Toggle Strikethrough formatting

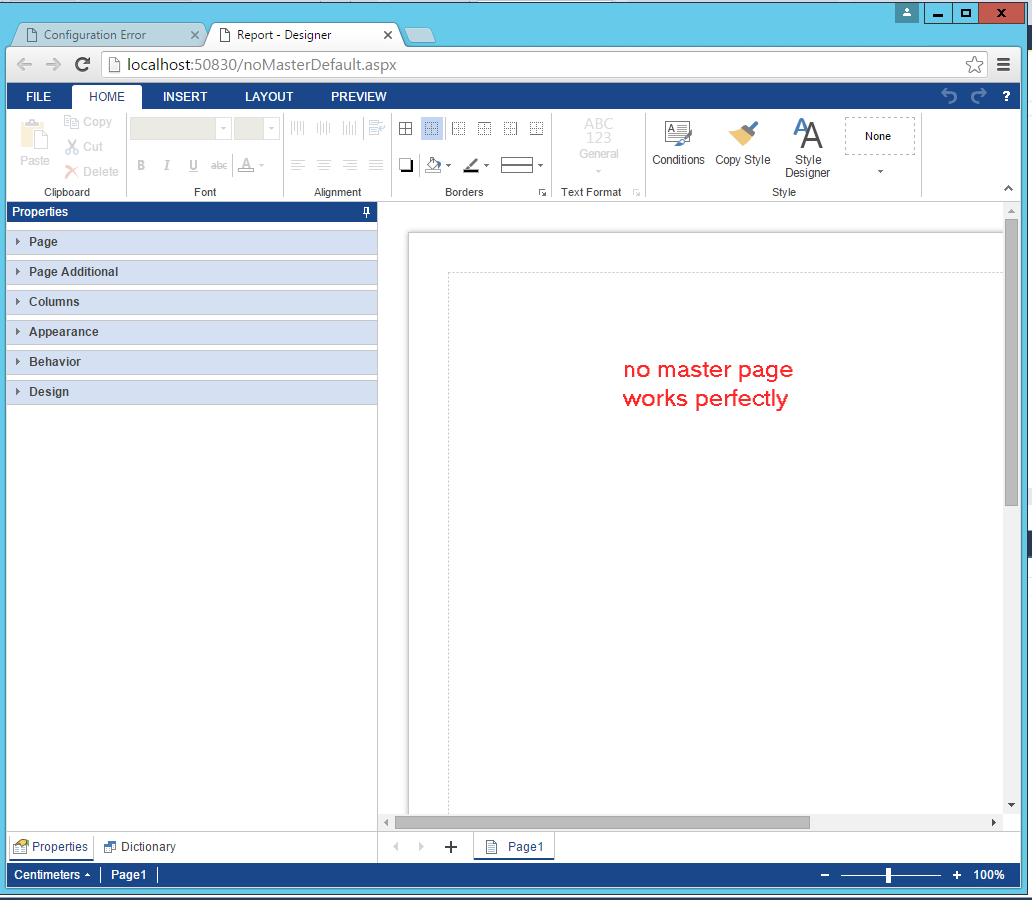(x=219, y=165)
